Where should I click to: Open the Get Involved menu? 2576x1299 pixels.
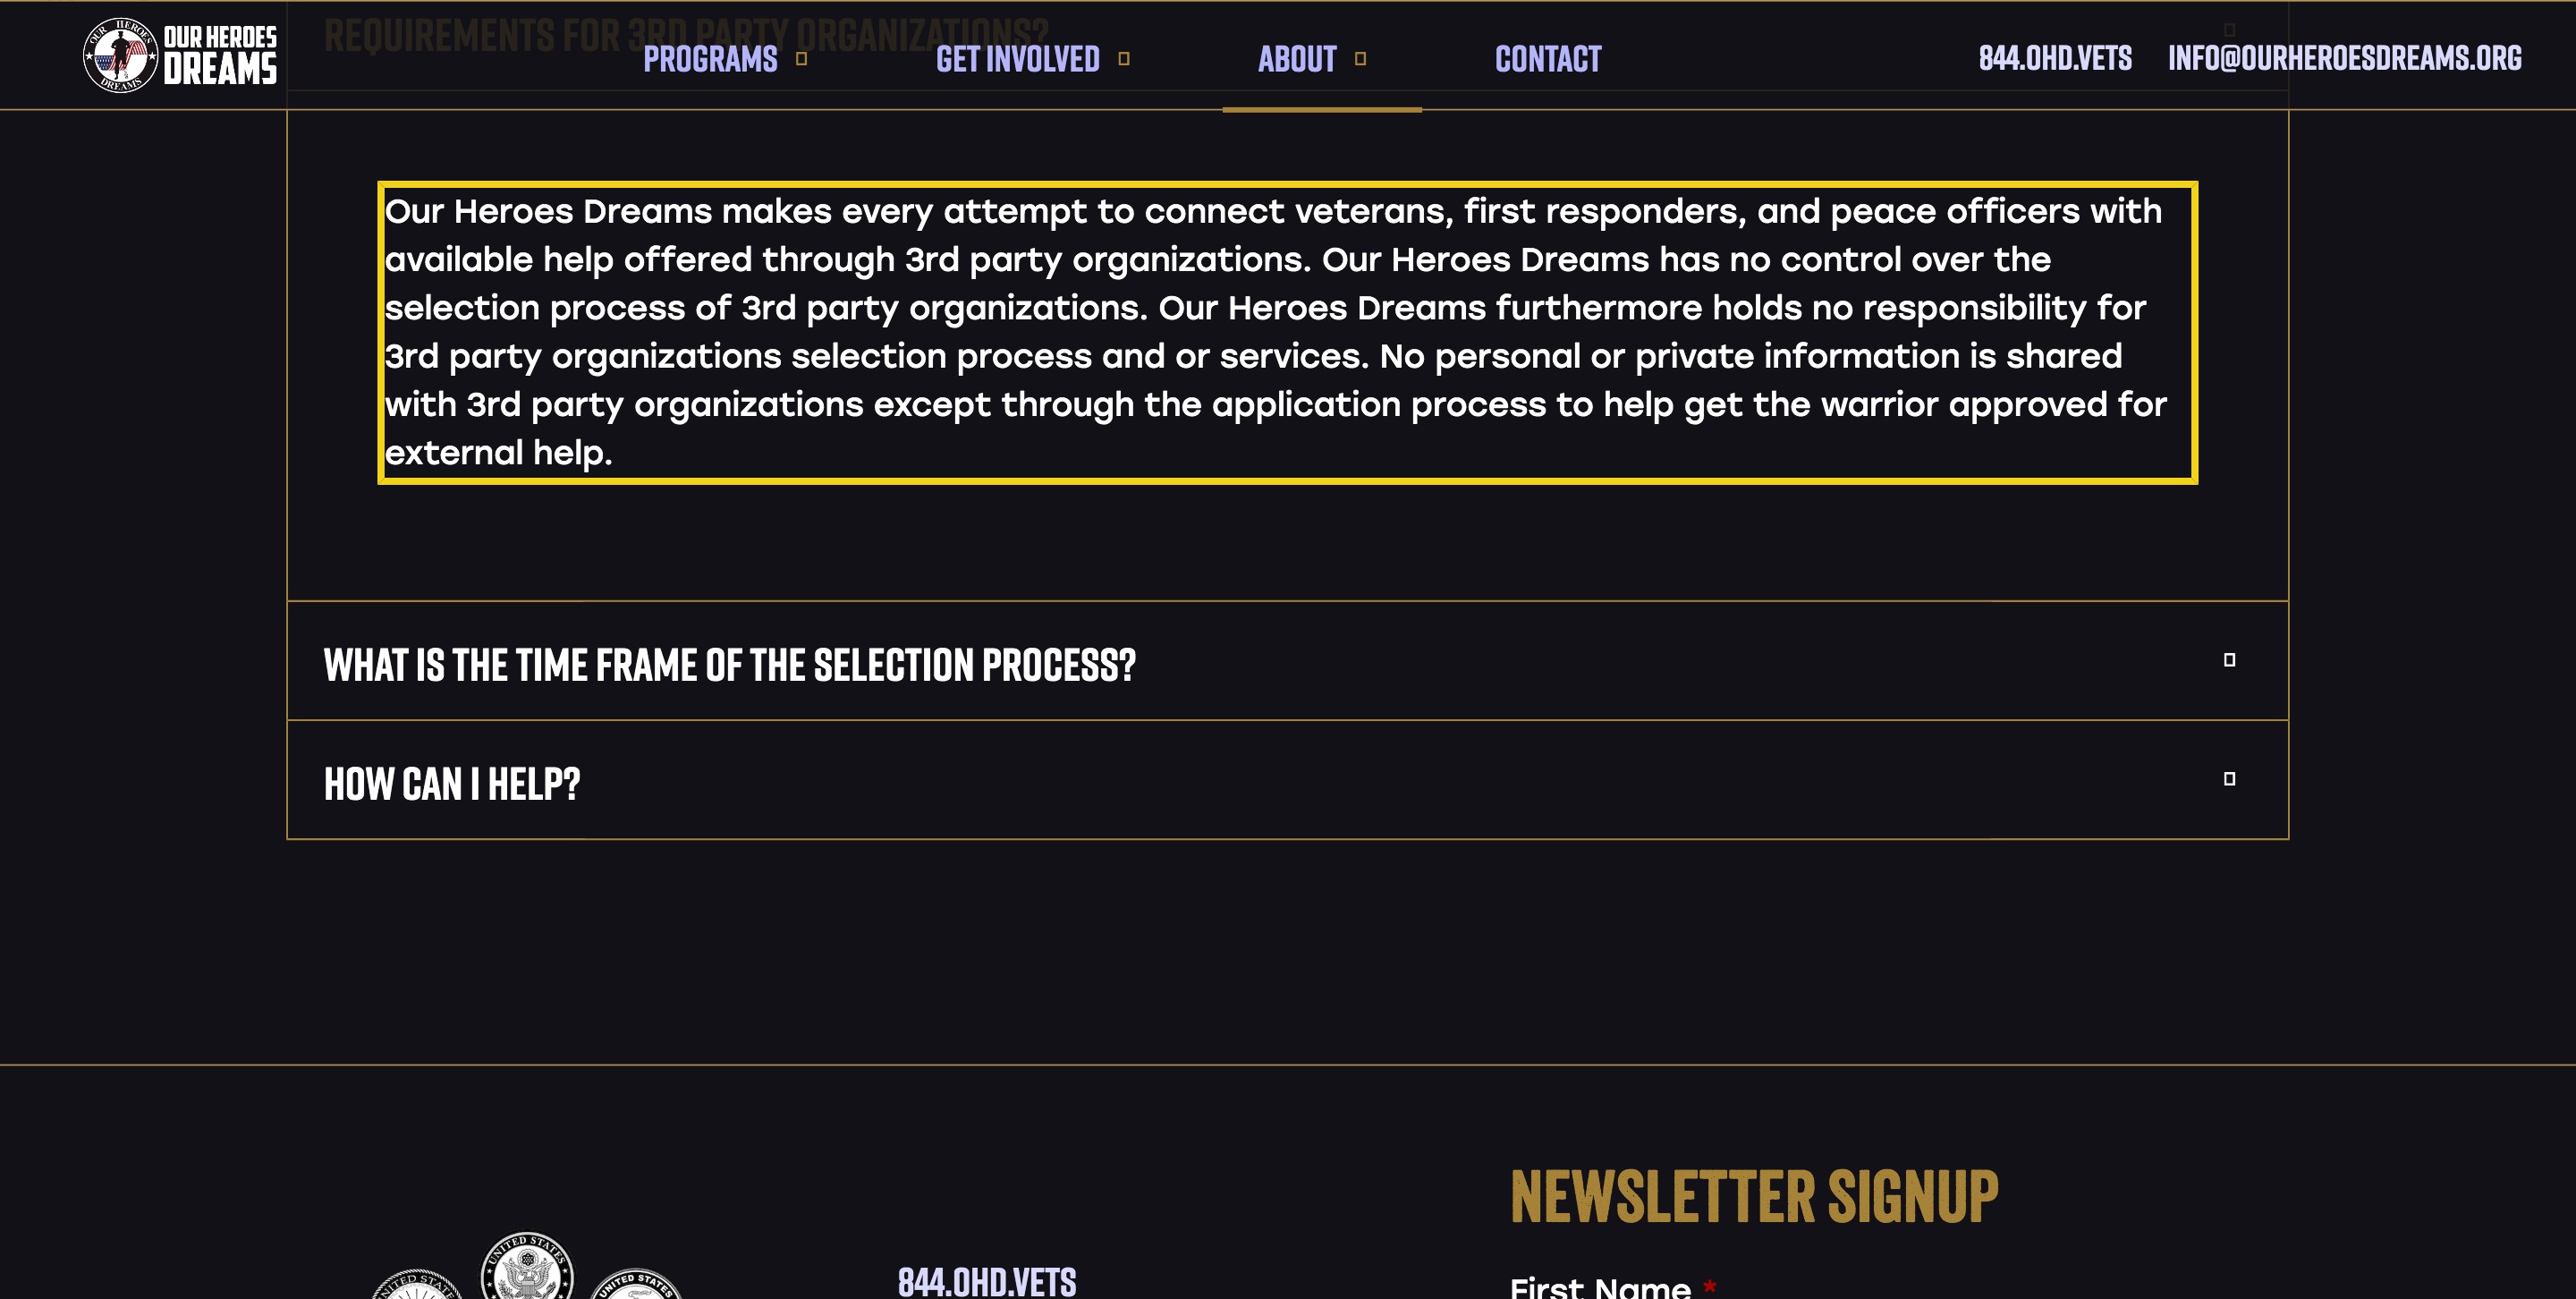(1018, 59)
